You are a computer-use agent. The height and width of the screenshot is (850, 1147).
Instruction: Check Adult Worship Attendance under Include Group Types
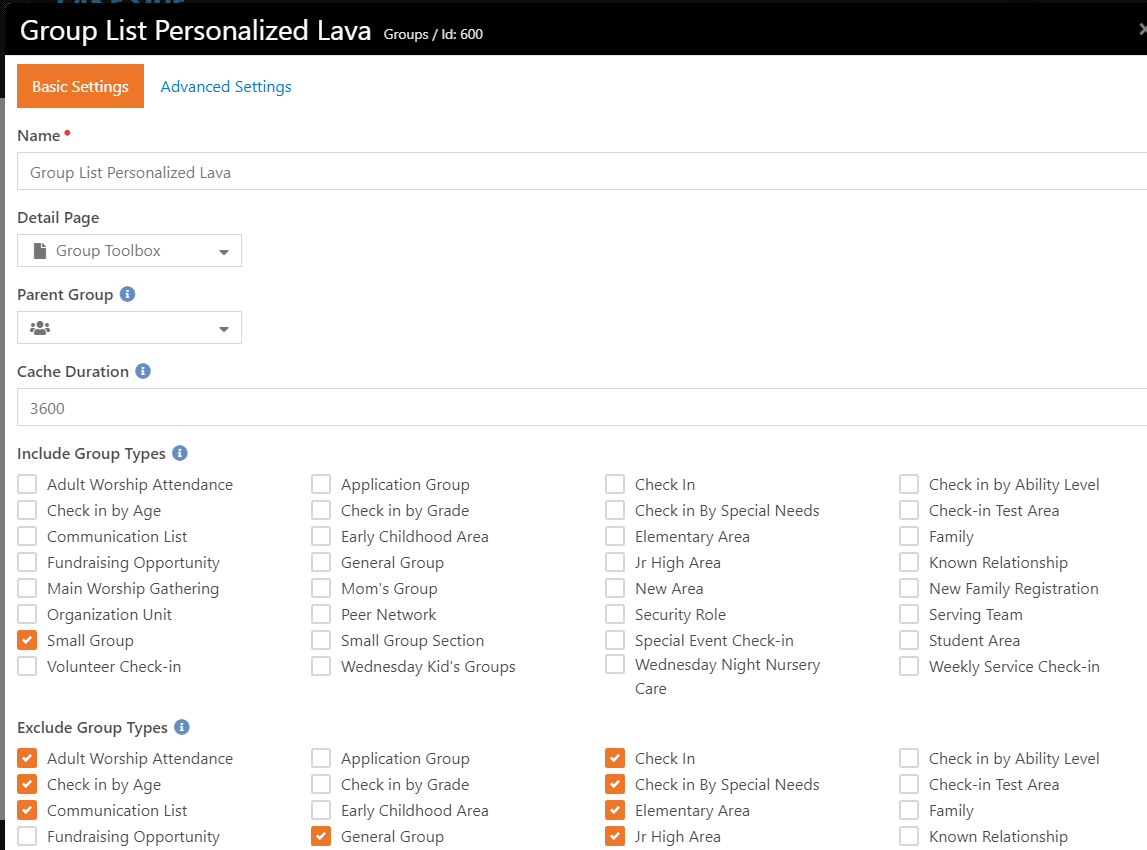tap(27, 484)
